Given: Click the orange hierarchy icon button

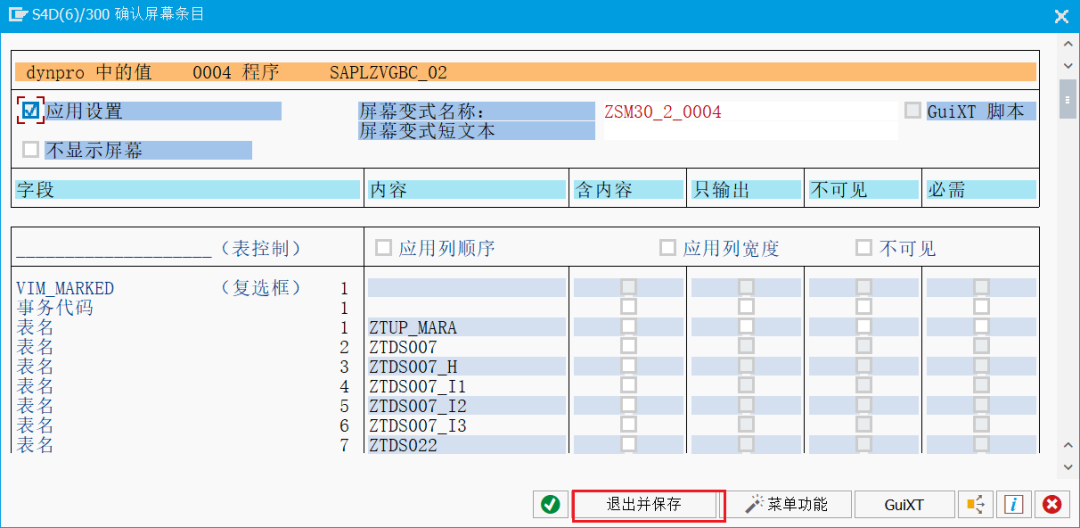Looking at the screenshot, I should point(975,505).
